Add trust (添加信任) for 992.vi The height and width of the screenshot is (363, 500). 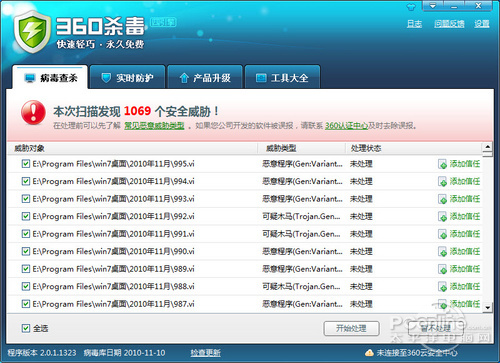coord(465,216)
